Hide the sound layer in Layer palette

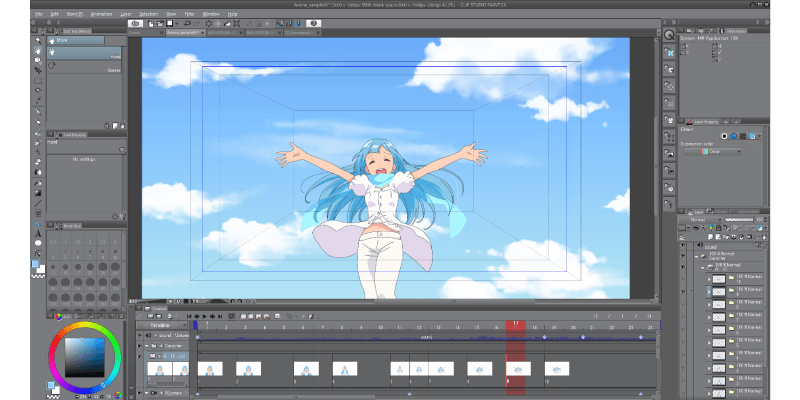click(x=684, y=247)
